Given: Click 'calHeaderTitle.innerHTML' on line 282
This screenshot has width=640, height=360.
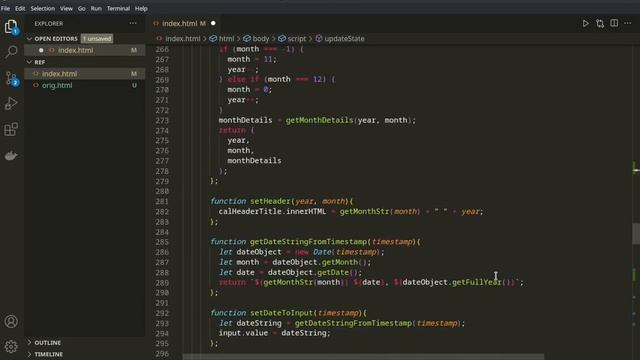Looking at the screenshot, I should click(272, 211).
